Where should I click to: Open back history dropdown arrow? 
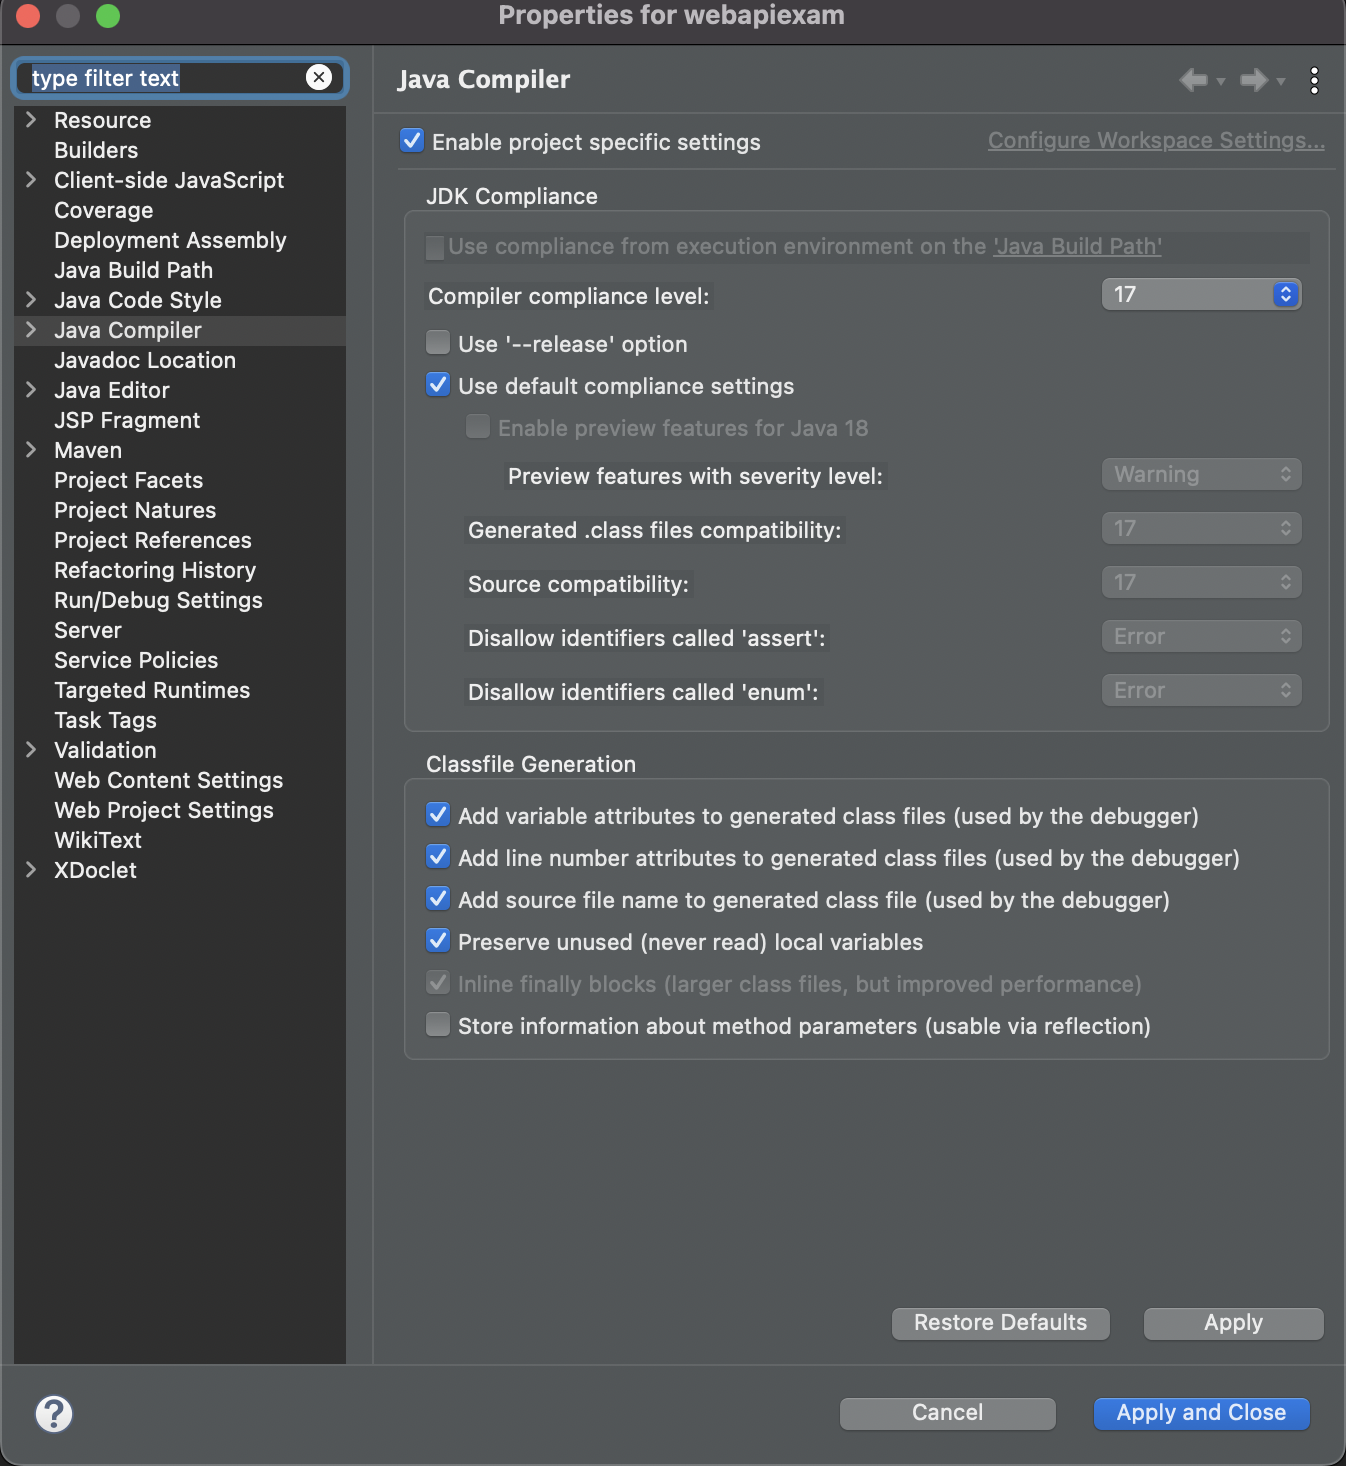pyautogui.click(x=1221, y=82)
